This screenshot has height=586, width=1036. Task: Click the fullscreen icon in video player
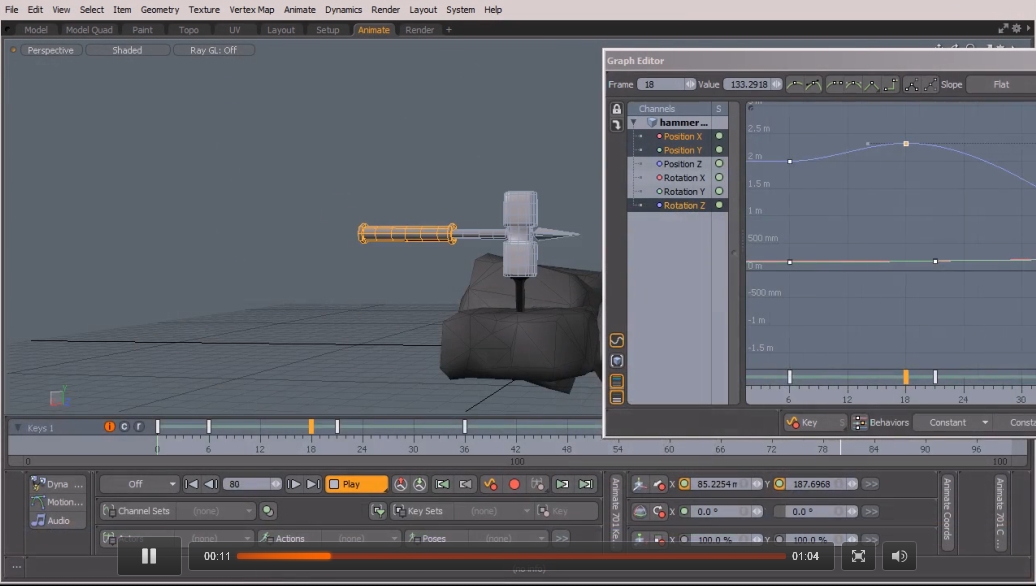coord(858,556)
